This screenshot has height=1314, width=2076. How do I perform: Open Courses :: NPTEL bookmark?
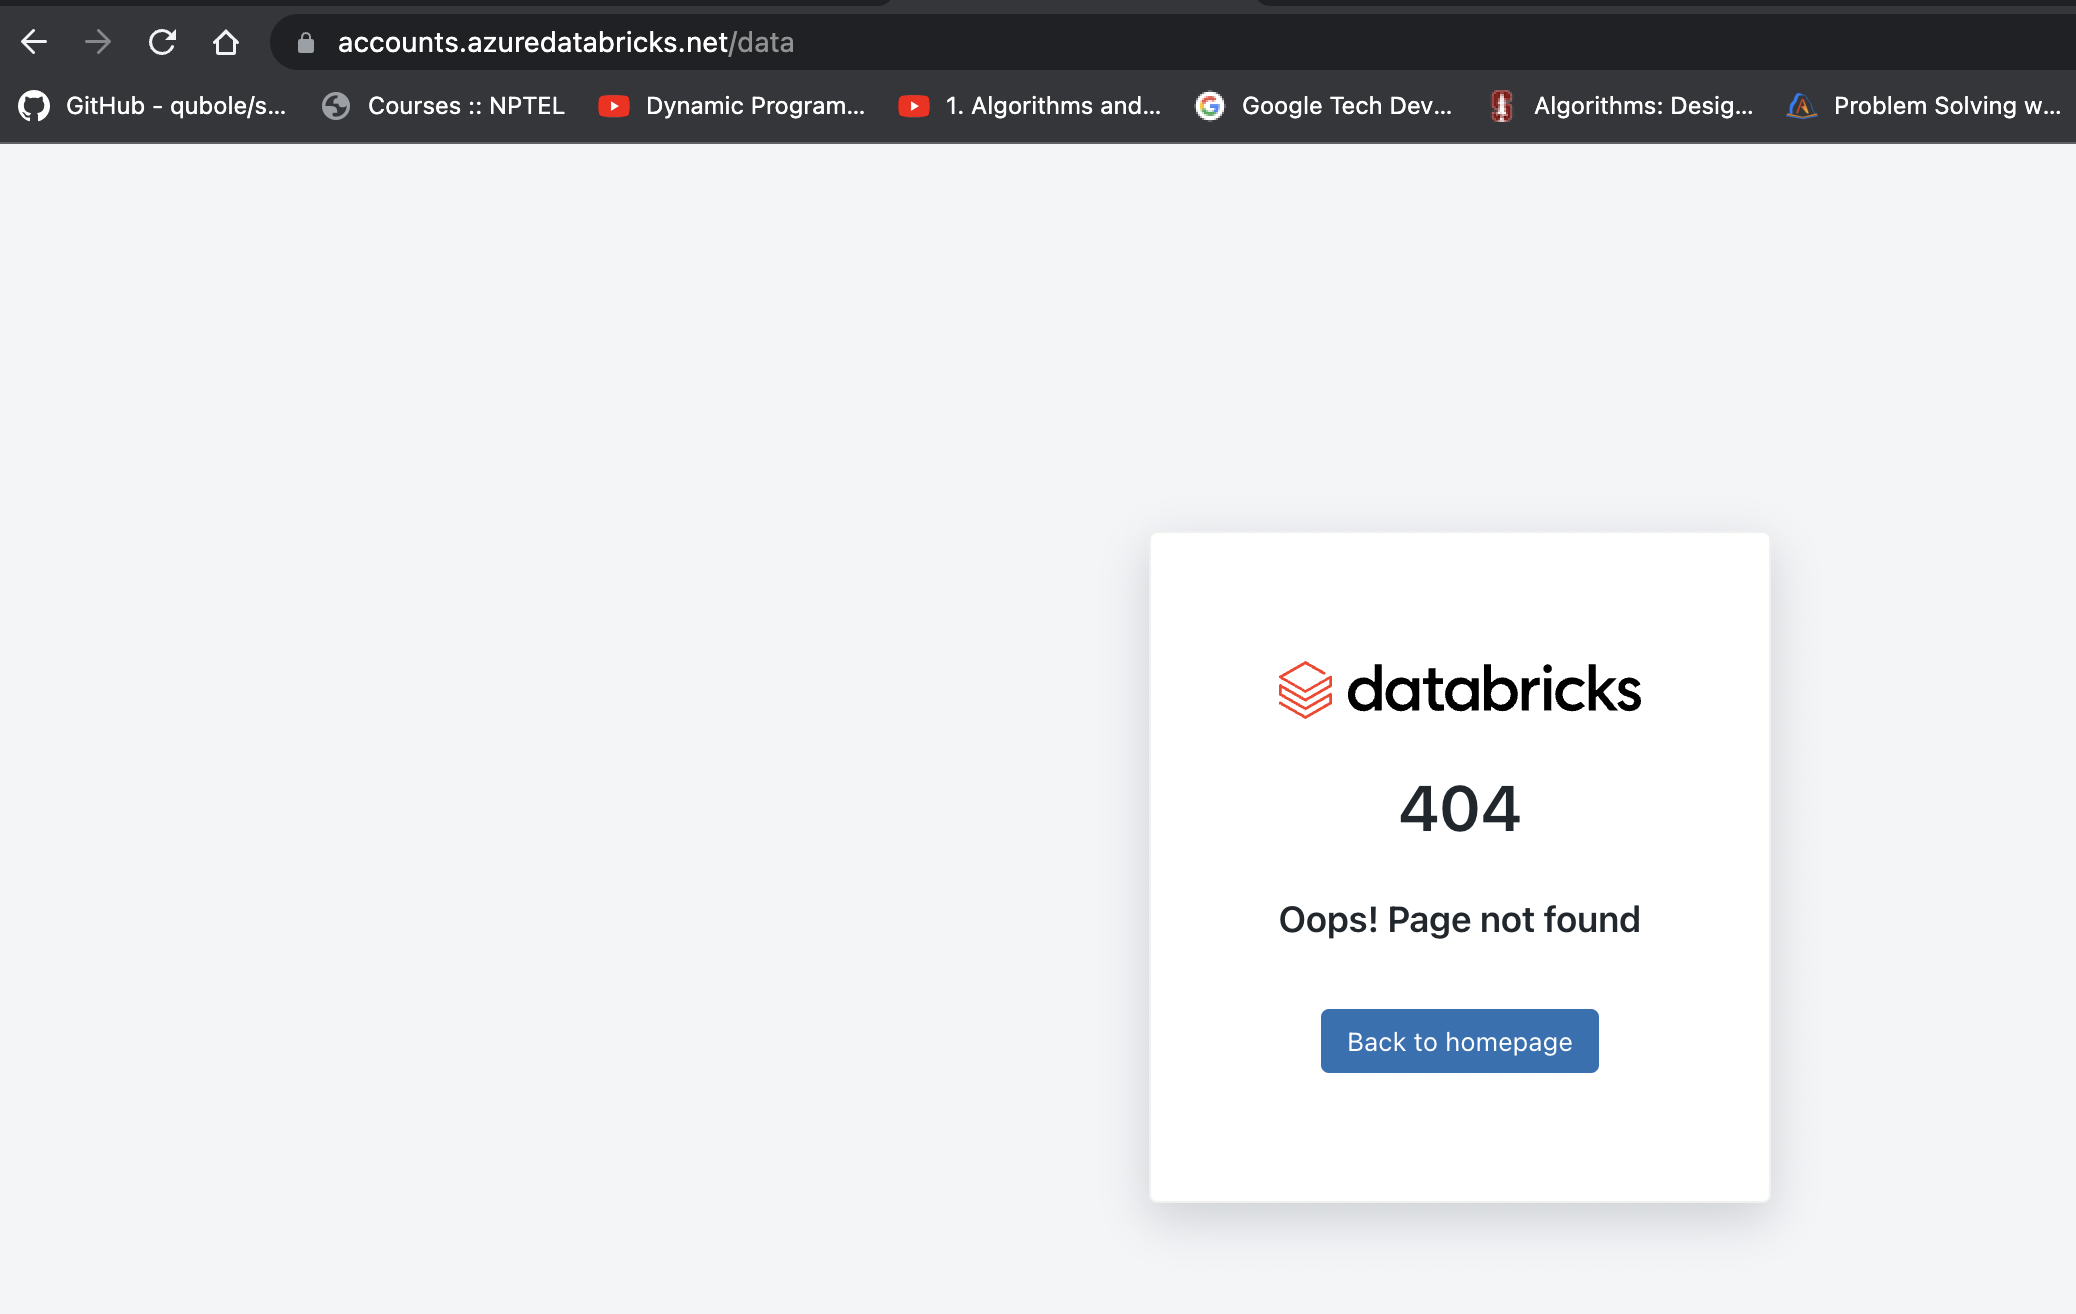tap(466, 106)
